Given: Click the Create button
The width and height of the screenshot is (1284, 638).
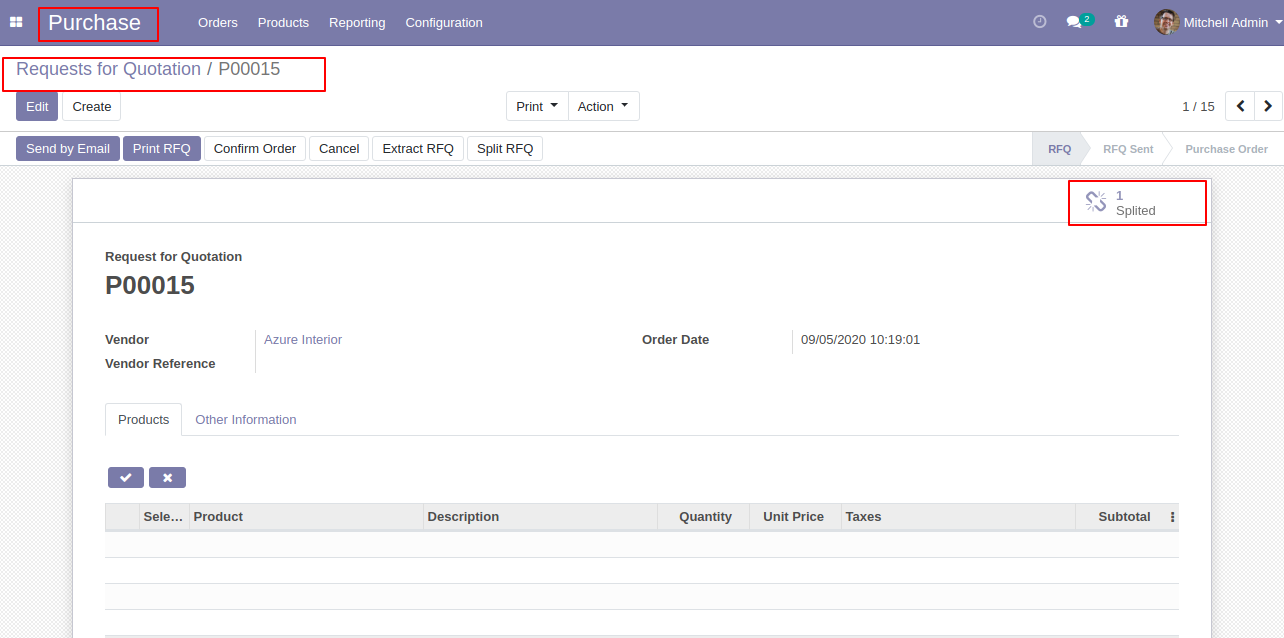Looking at the screenshot, I should click(x=92, y=106).
